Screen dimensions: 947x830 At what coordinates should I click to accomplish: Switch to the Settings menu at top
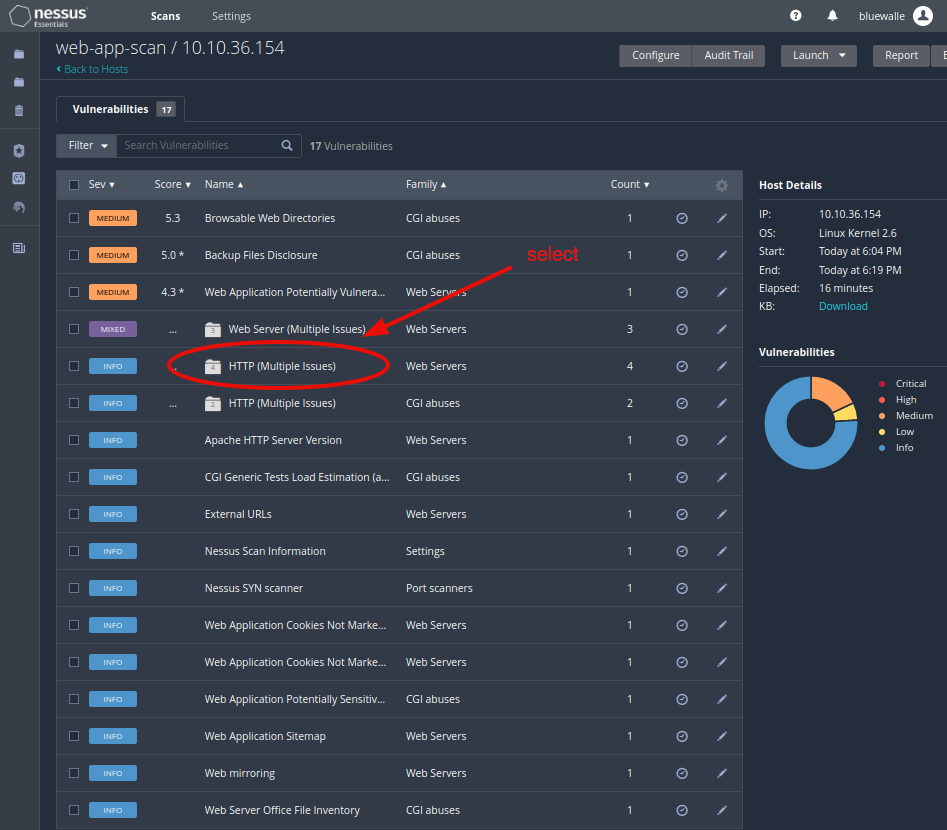[x=231, y=16]
